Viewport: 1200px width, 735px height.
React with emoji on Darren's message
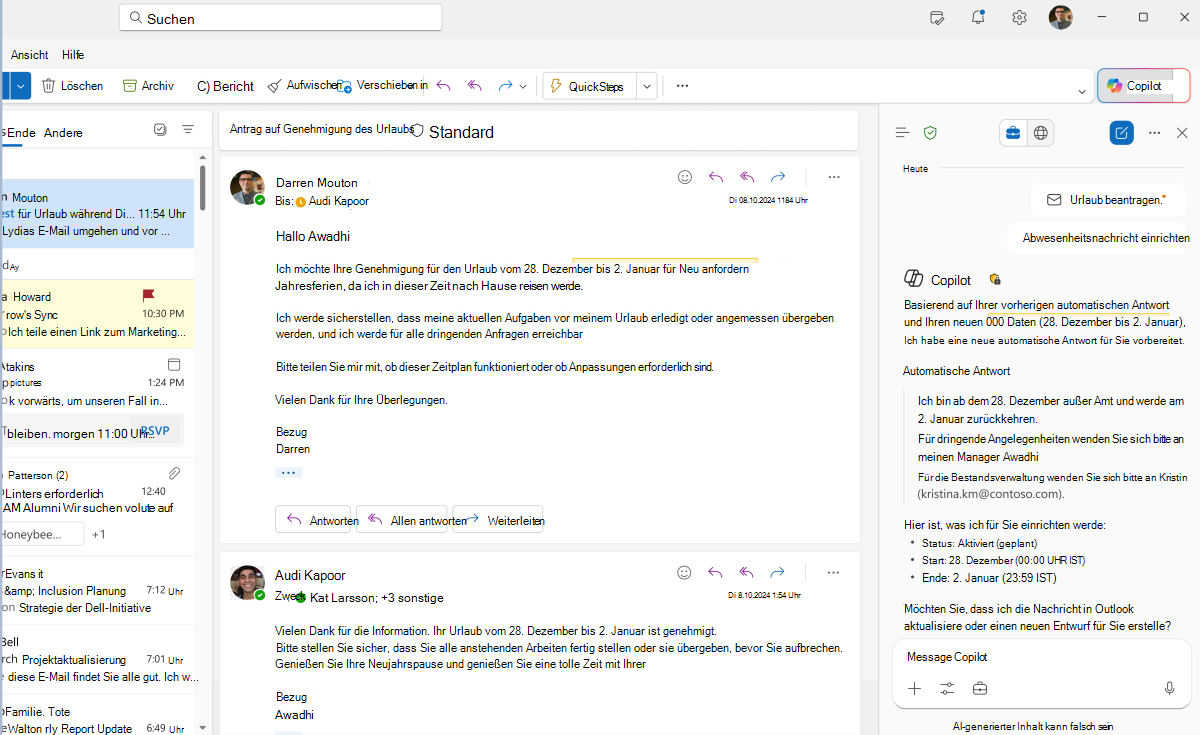tap(685, 177)
